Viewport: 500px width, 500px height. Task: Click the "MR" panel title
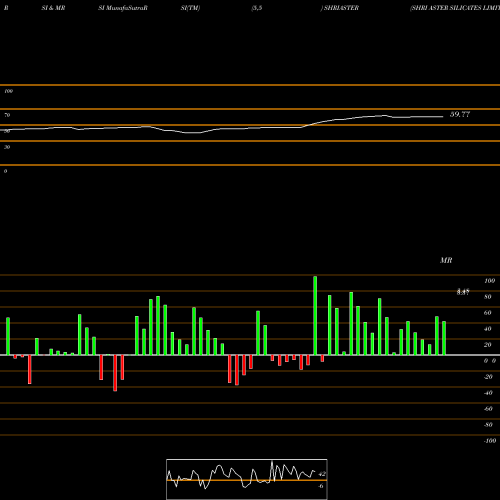click(x=446, y=260)
